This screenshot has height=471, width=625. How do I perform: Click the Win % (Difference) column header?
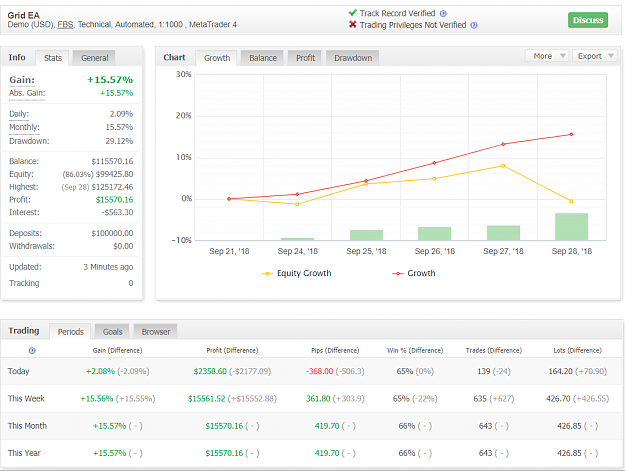coord(415,351)
